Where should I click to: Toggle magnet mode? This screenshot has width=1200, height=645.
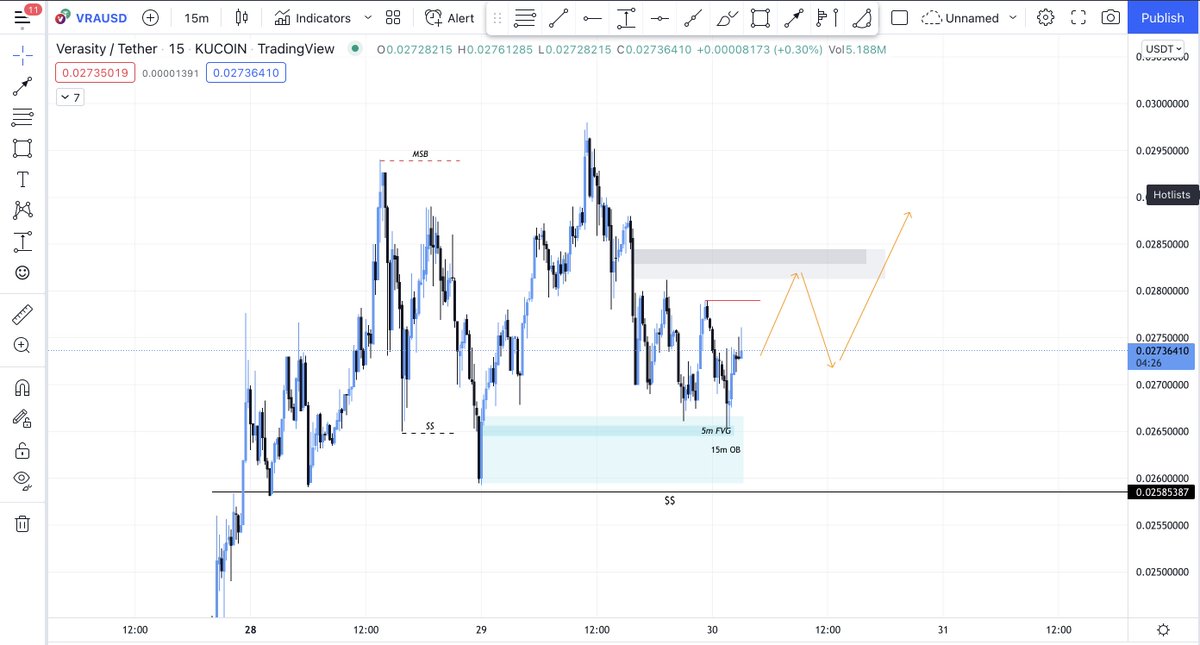[22, 387]
